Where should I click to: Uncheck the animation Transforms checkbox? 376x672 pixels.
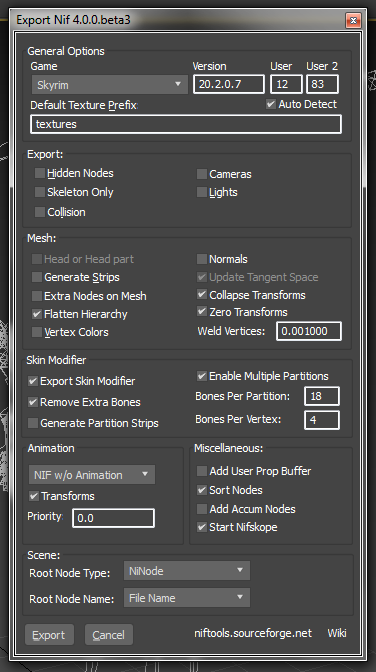tap(33, 496)
